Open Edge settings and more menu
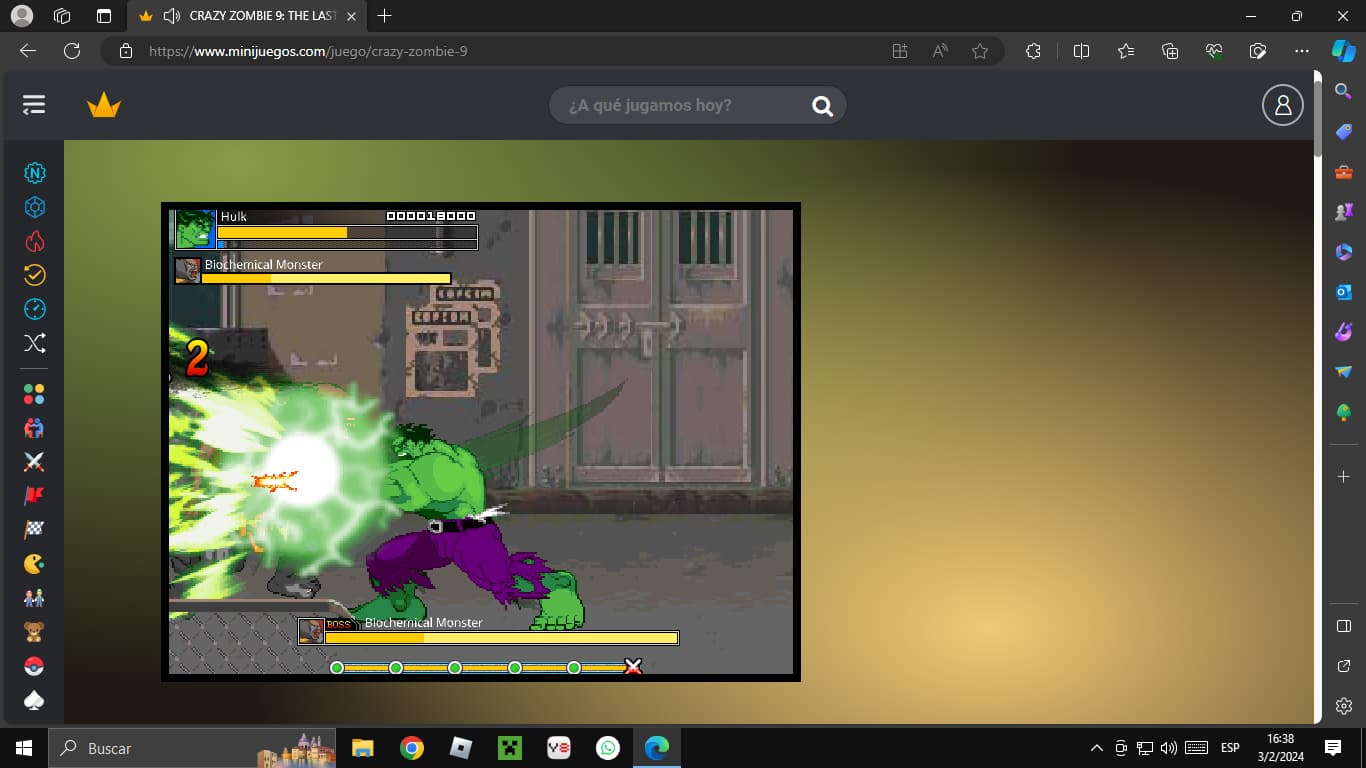Image resolution: width=1366 pixels, height=768 pixels. click(x=1301, y=51)
